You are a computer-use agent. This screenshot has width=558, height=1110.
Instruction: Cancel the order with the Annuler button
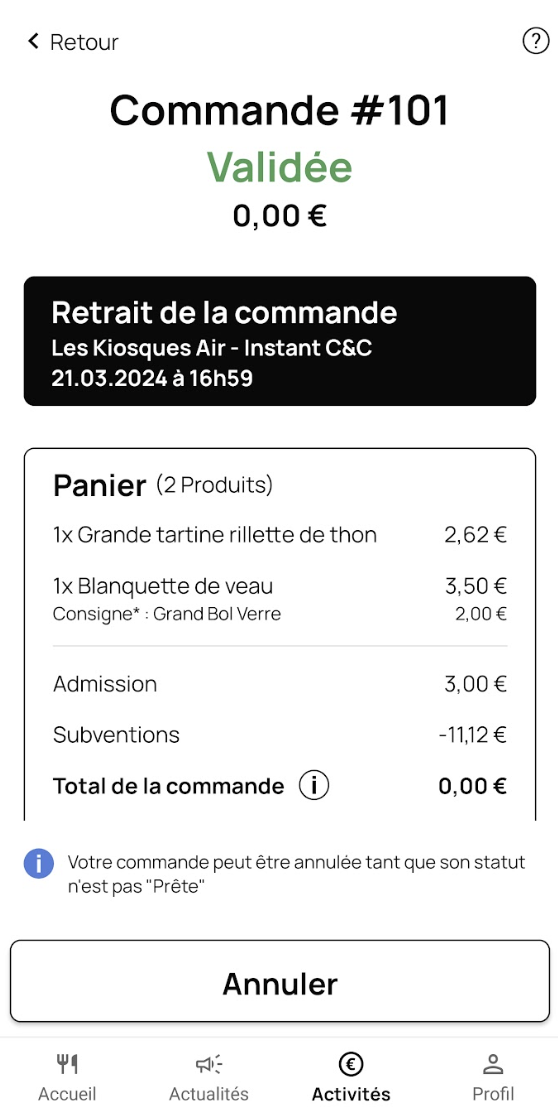(280, 981)
